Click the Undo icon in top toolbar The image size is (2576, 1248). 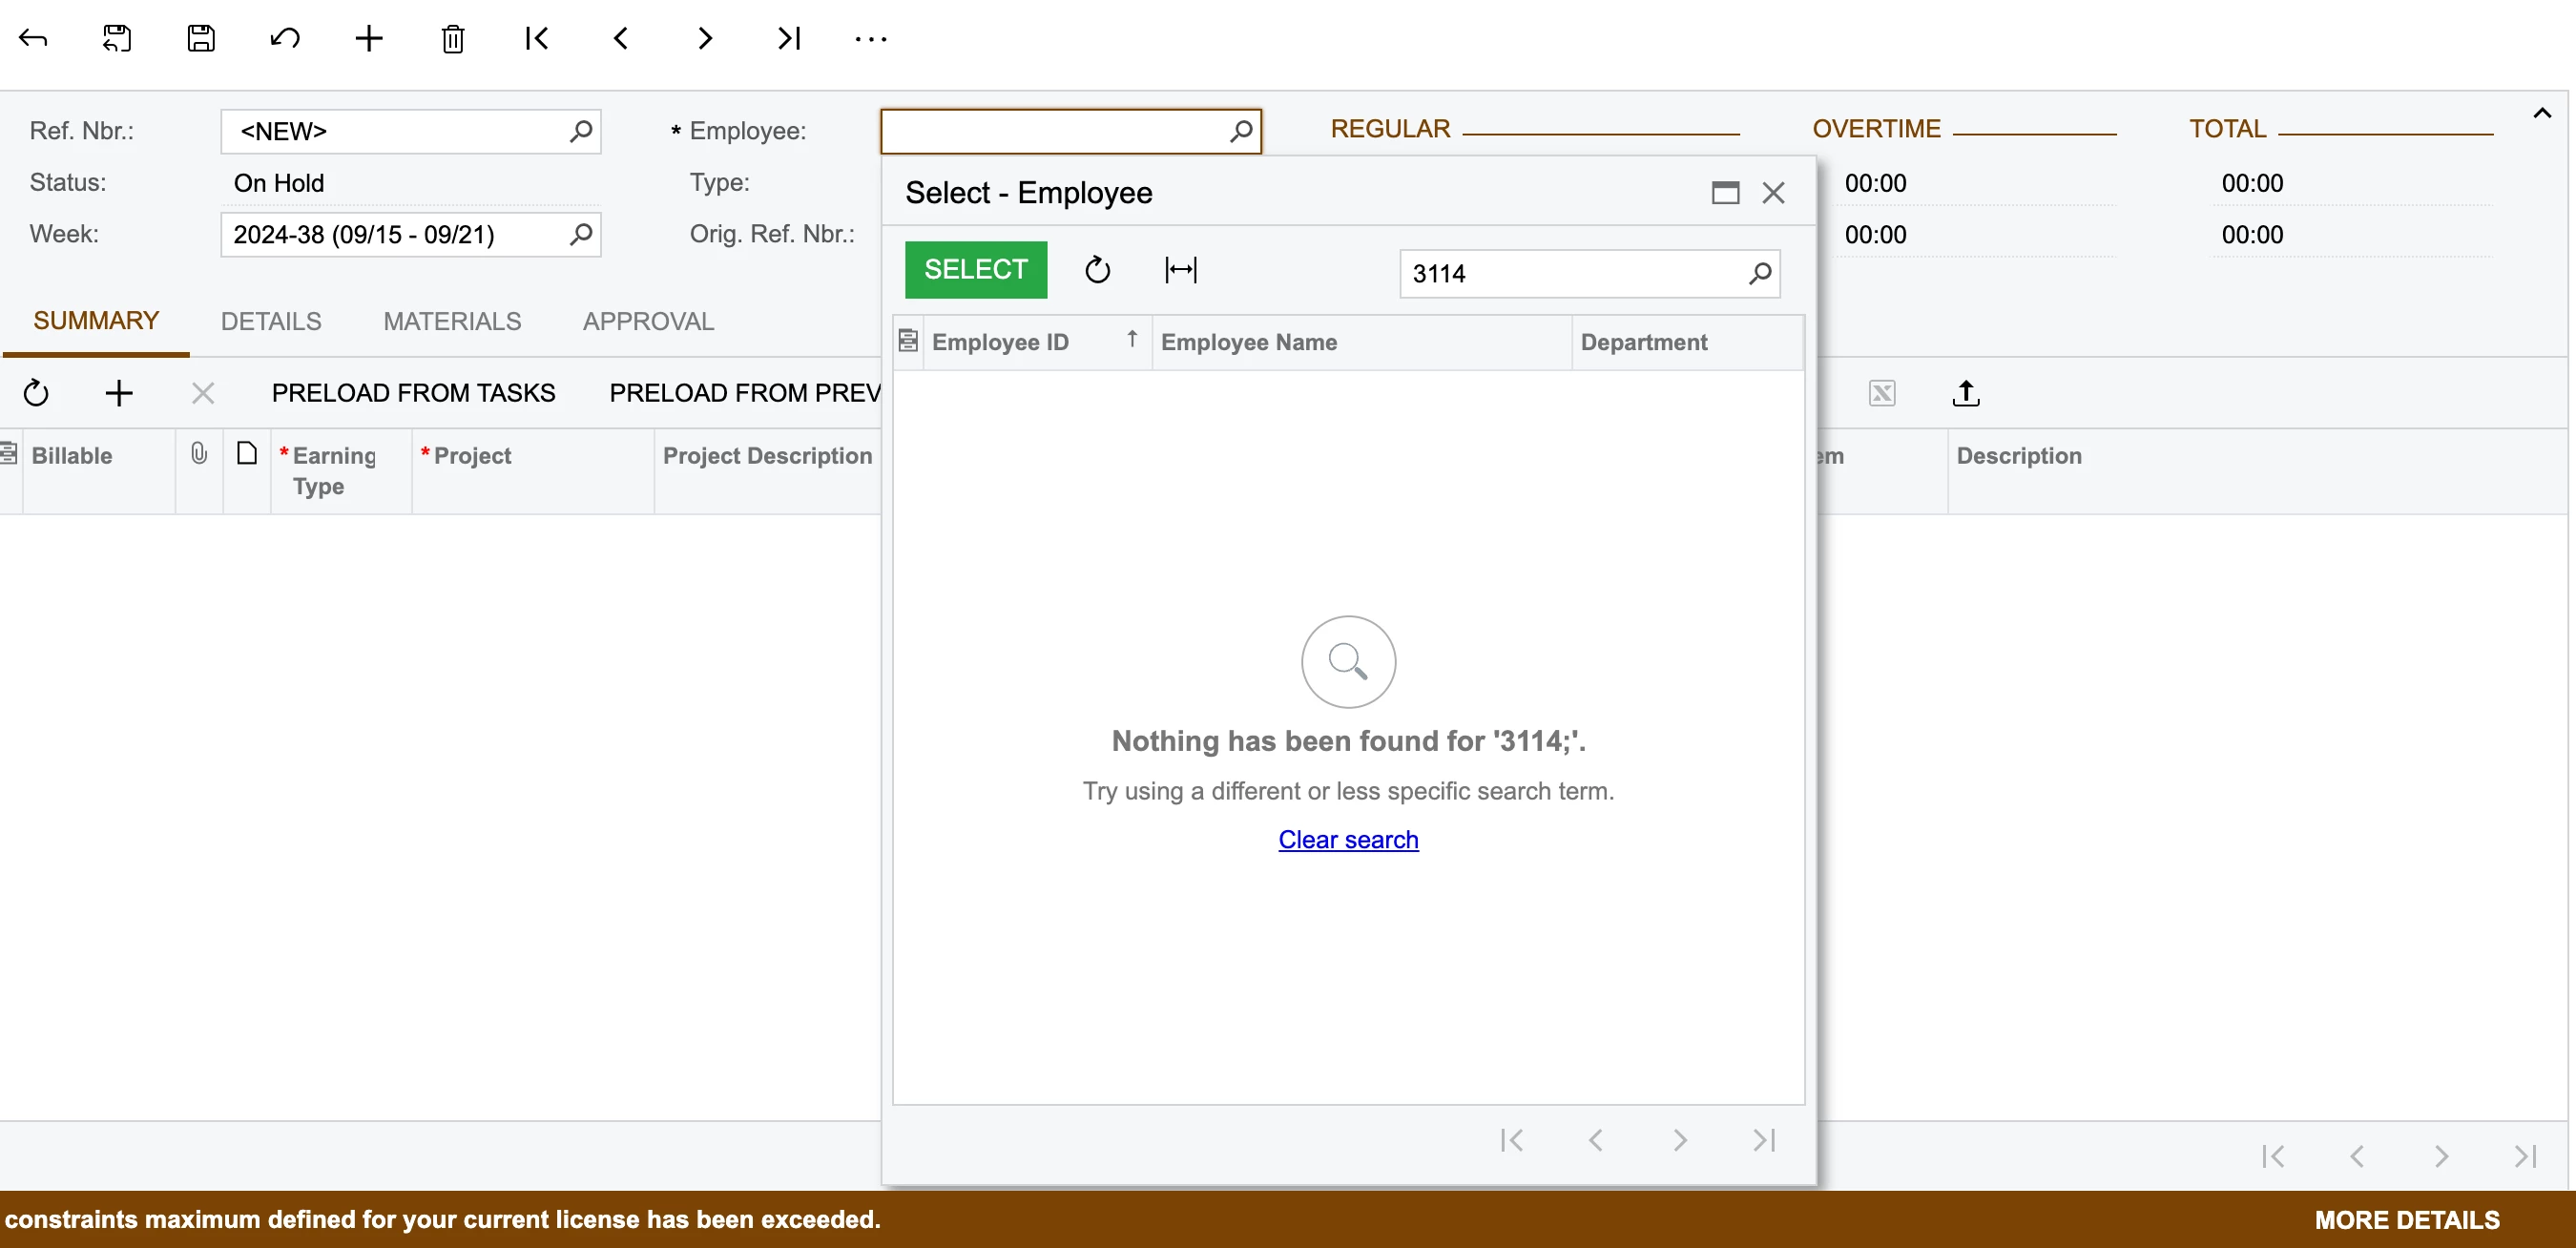point(285,38)
